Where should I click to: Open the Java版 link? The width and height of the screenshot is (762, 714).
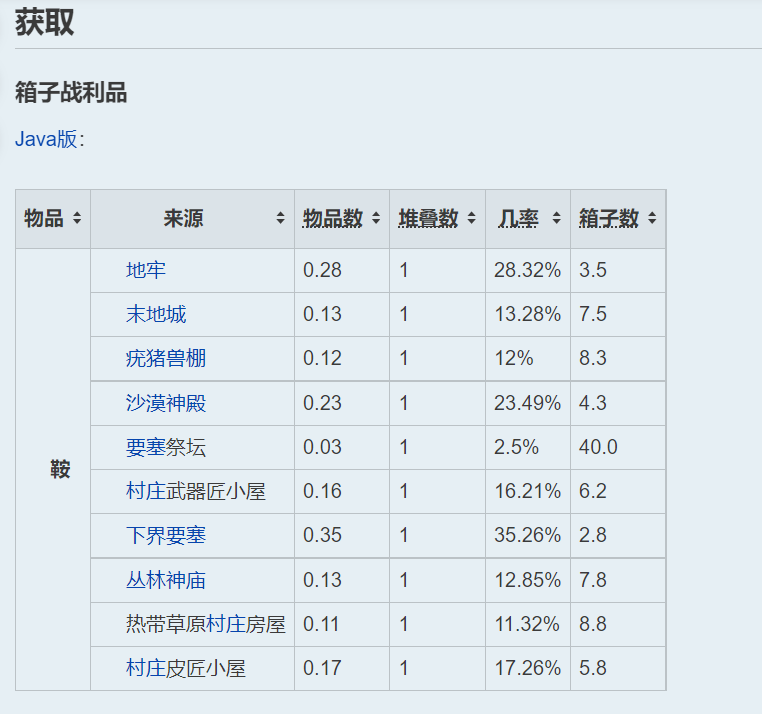[46, 139]
